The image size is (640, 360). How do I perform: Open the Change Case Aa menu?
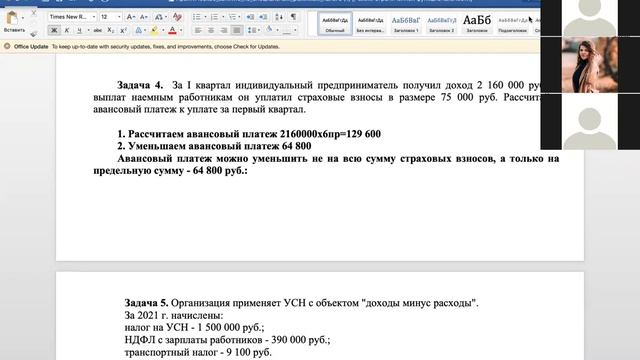[160, 17]
